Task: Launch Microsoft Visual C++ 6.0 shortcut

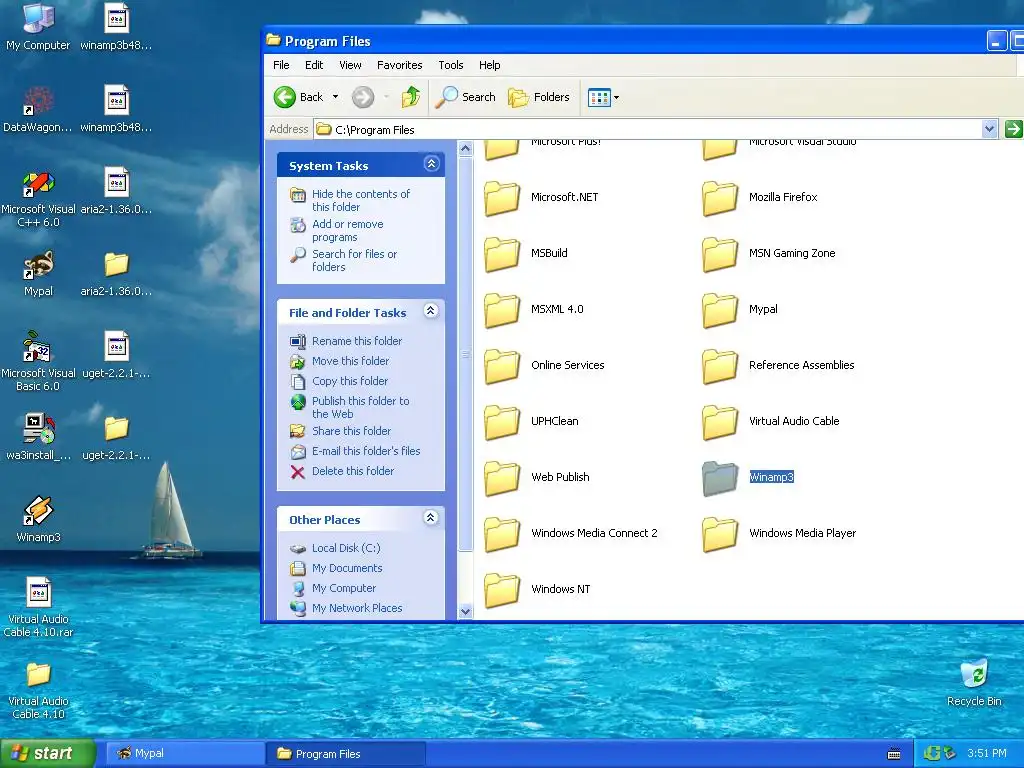Action: (x=38, y=198)
